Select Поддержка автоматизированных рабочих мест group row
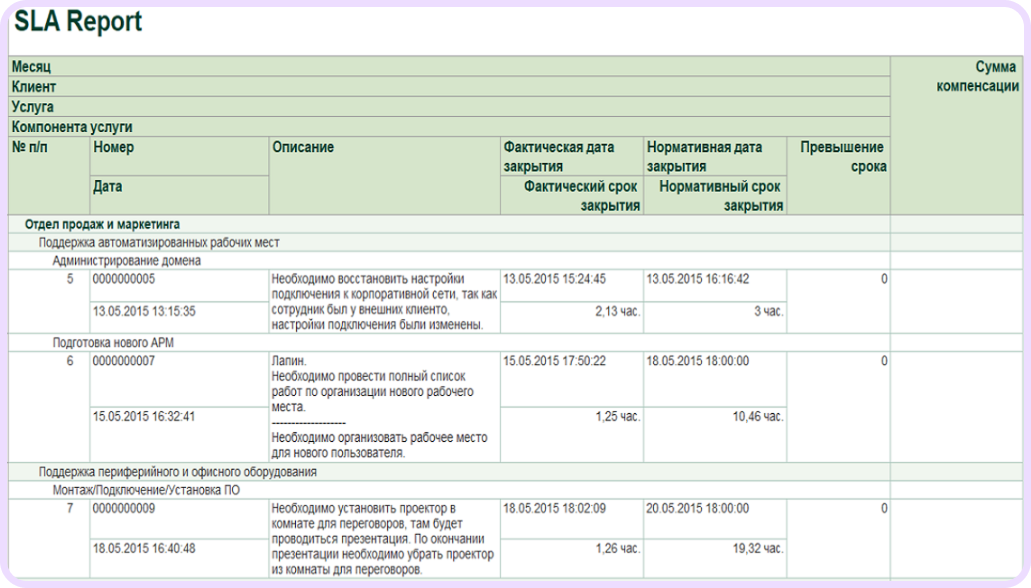1031x588 pixels. pos(158,243)
